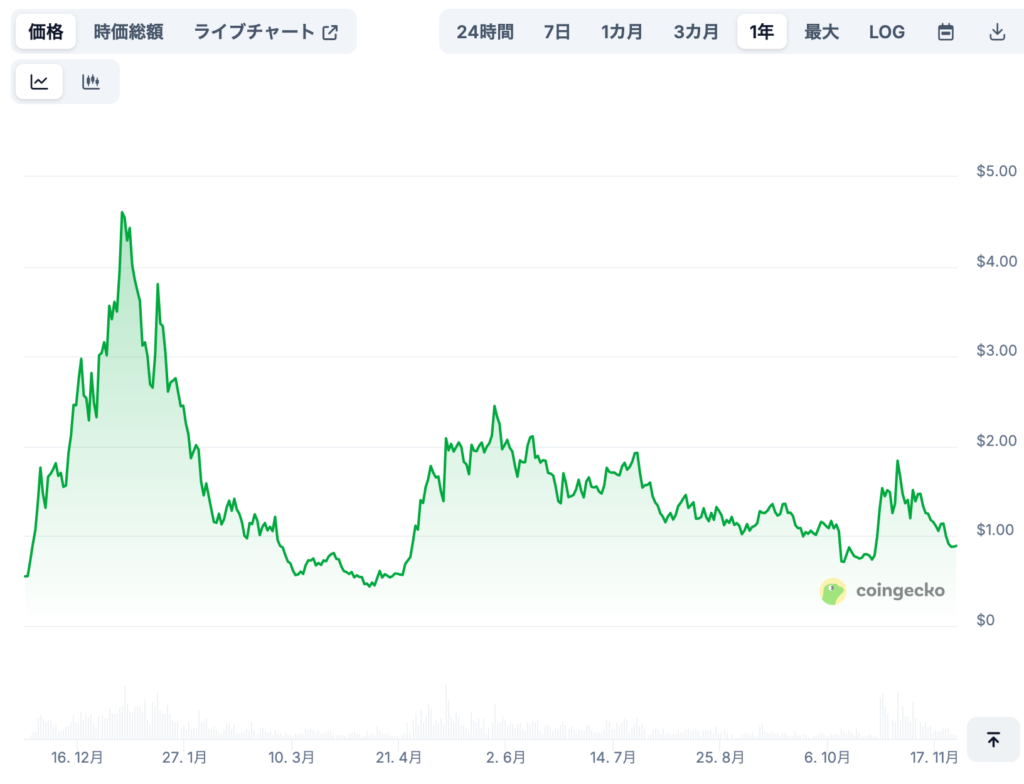1024x784 pixels.
Task: Click the active 1年 range button
Action: [761, 31]
